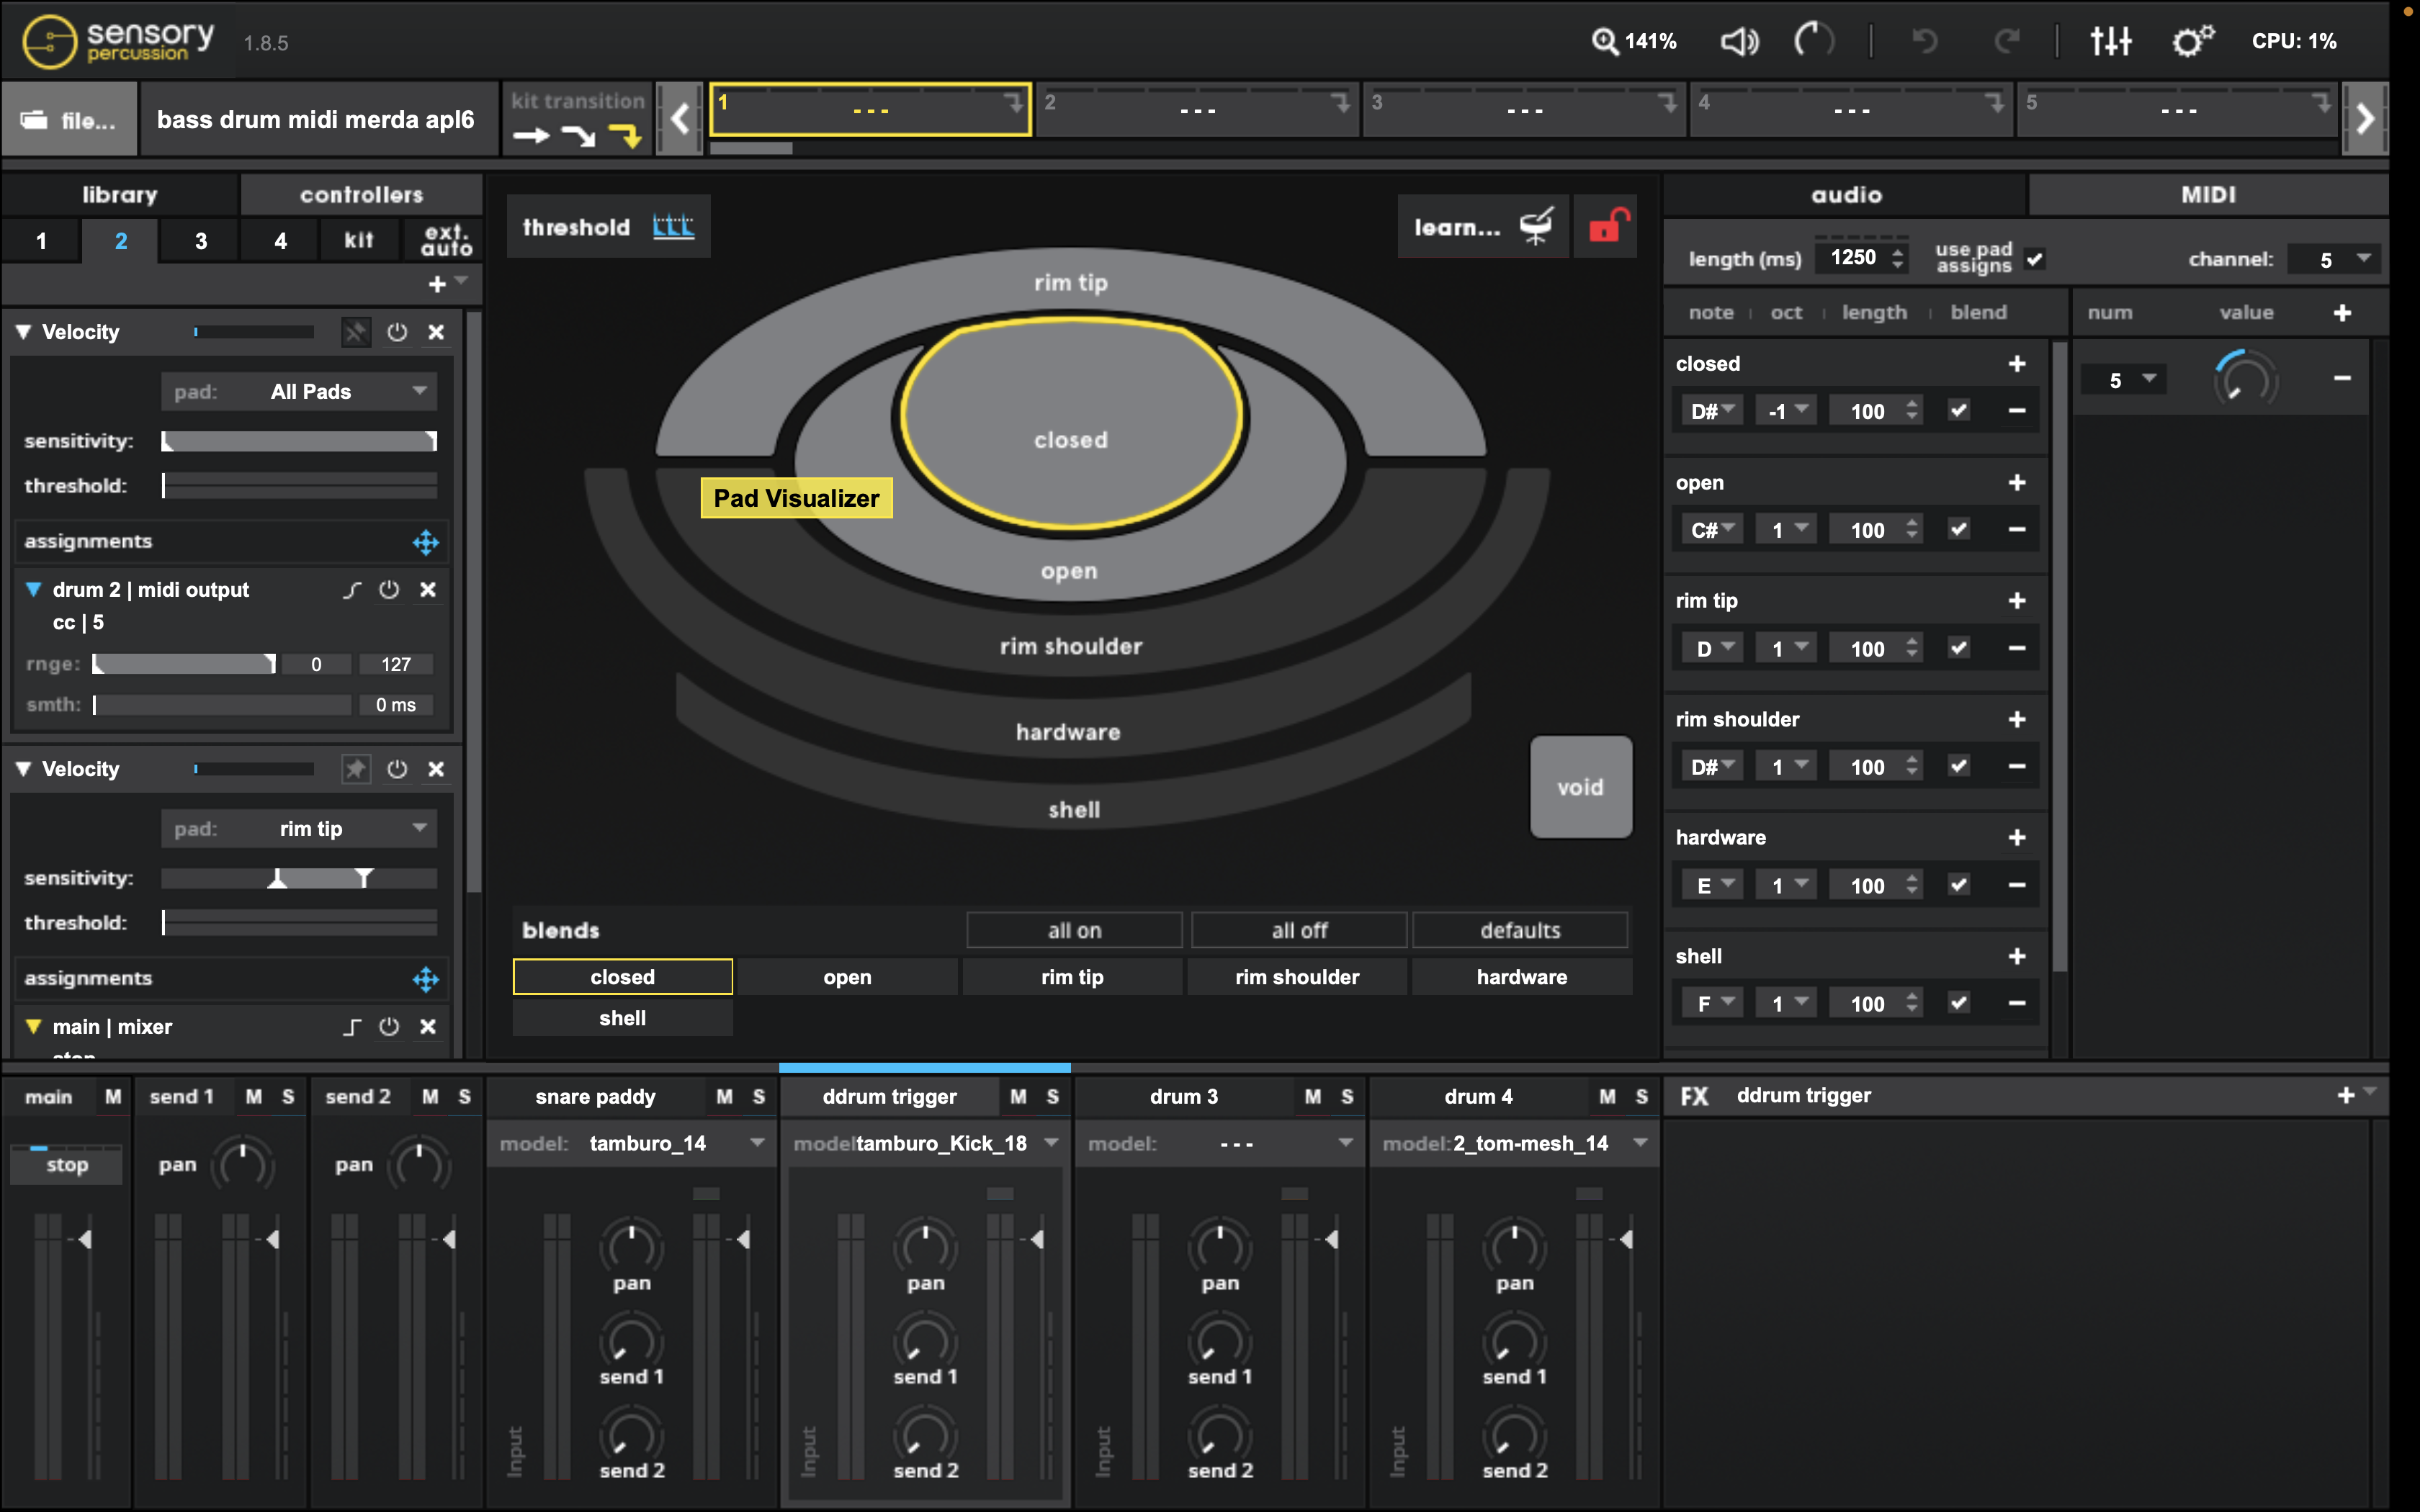Click the blue assignments move icon in first Velocity
The image size is (2420, 1512).
coord(426,542)
